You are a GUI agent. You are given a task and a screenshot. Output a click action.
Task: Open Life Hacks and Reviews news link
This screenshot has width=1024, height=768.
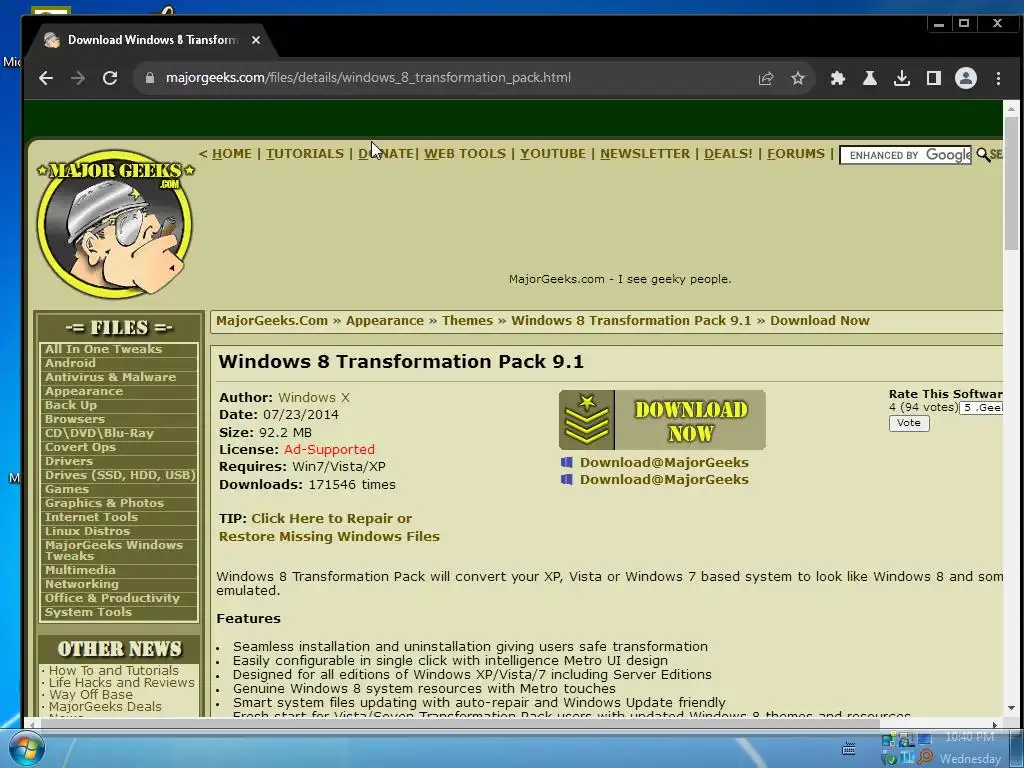[x=121, y=682]
